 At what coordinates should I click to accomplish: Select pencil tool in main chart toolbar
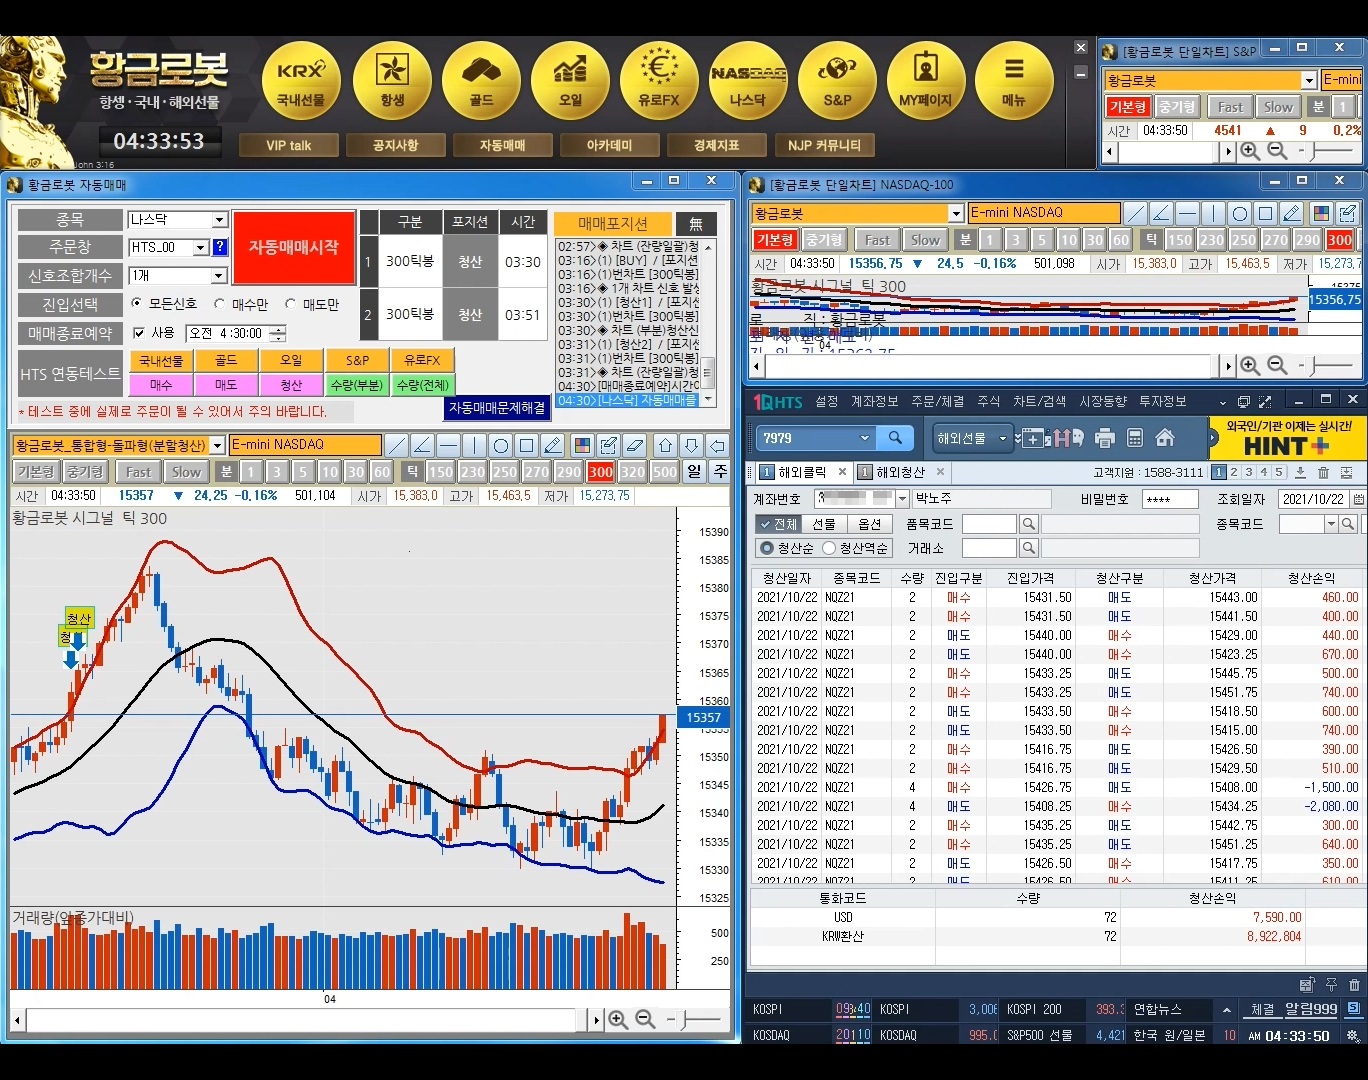553,446
